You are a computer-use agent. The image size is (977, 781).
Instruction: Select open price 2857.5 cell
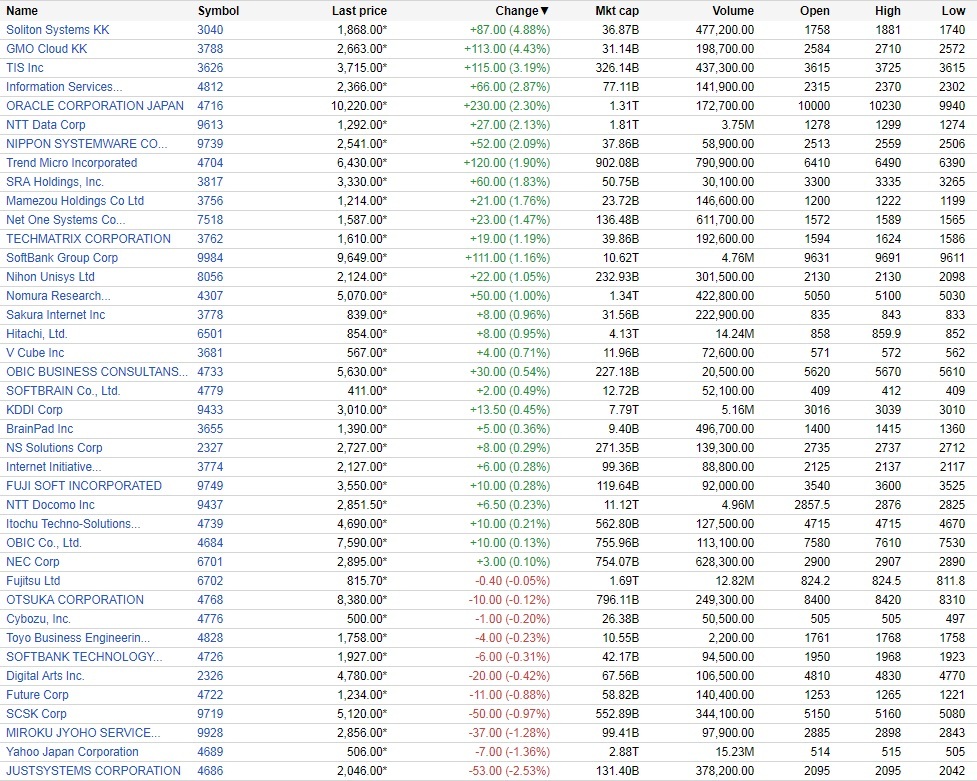812,505
